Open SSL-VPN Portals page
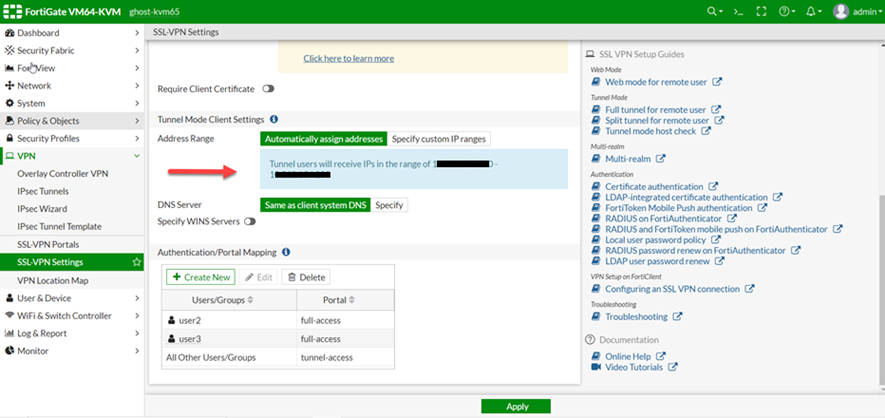Image resolution: width=885 pixels, height=418 pixels. 48,245
